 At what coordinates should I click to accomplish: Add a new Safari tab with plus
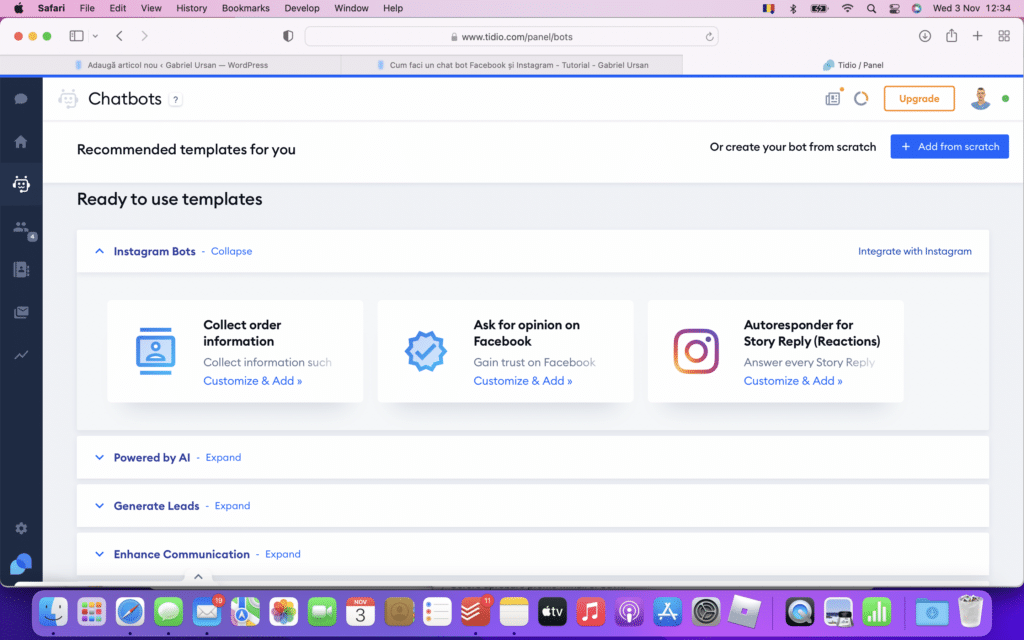(978, 36)
